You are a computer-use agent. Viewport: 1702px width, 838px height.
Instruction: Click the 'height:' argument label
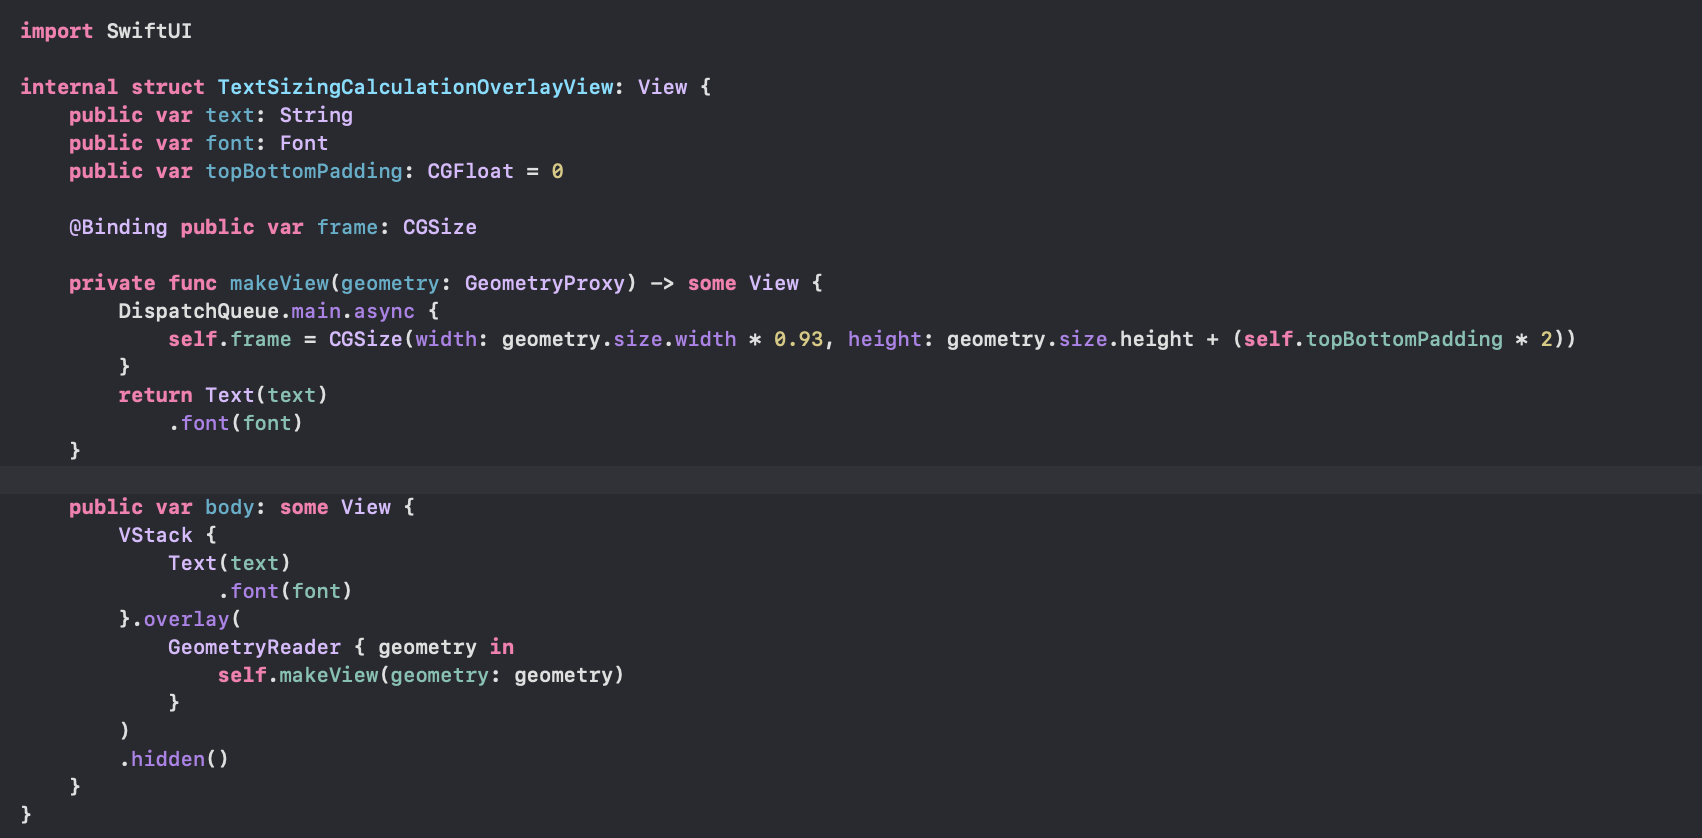click(890, 339)
